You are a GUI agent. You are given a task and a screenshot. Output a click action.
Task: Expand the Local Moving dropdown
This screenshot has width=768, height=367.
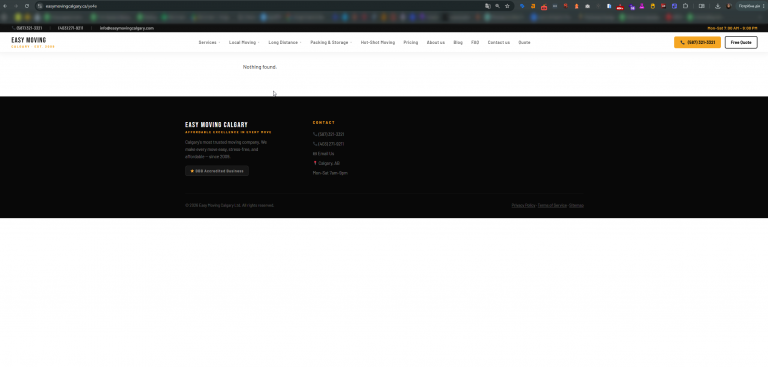point(244,43)
